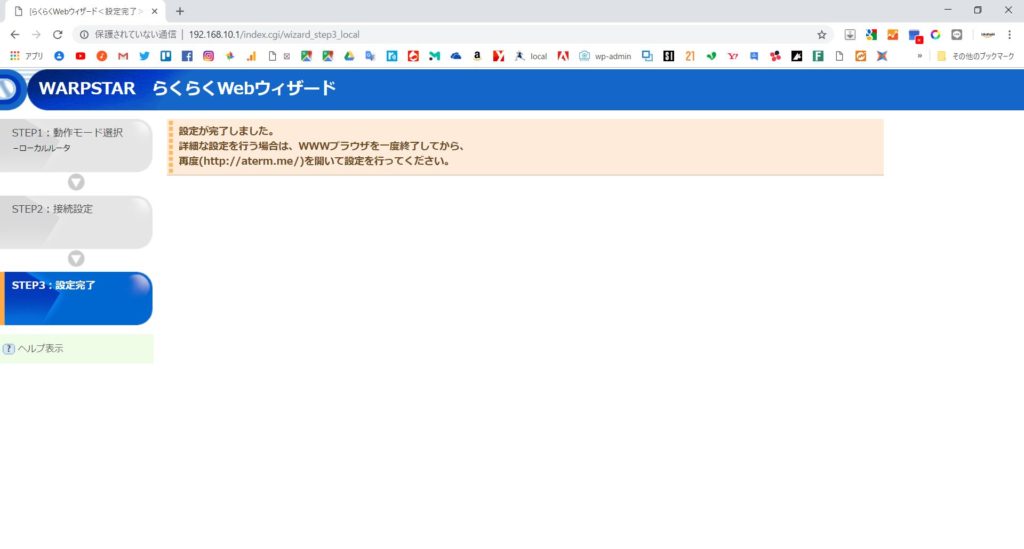1024x549 pixels.
Task: Expand the hidden bookmarks overflow chevron
Action: pyautogui.click(x=919, y=56)
